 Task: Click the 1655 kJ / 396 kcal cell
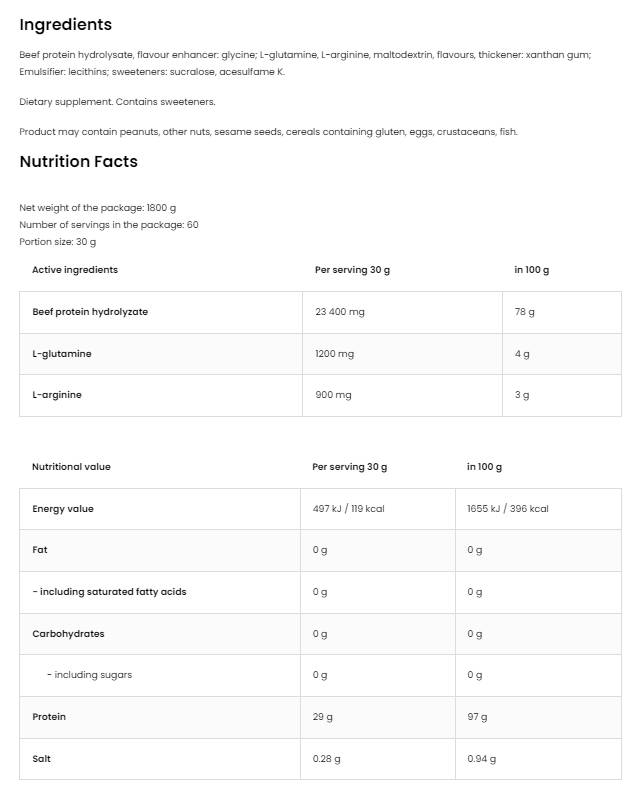(x=508, y=509)
